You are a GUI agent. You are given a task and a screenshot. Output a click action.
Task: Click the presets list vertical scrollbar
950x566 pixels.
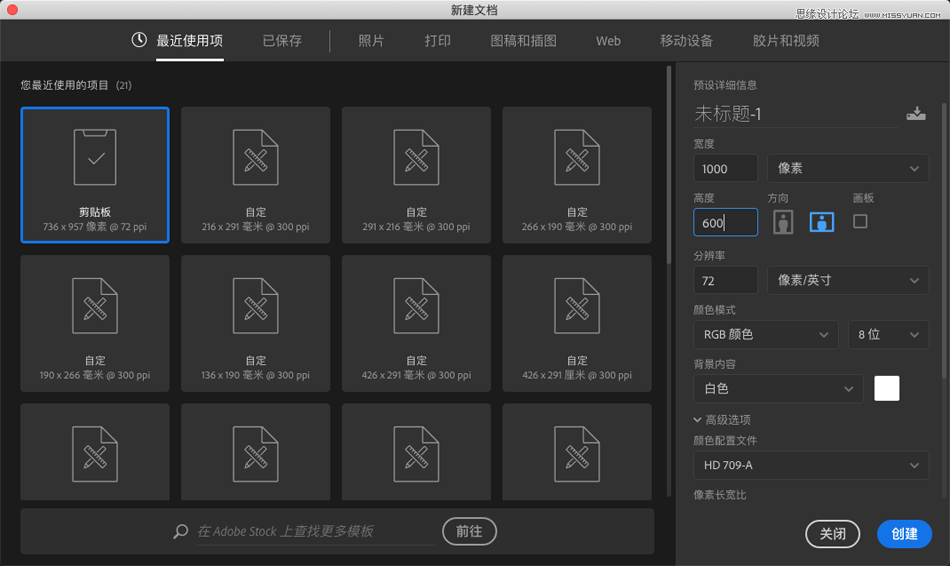pyautogui.click(x=669, y=165)
